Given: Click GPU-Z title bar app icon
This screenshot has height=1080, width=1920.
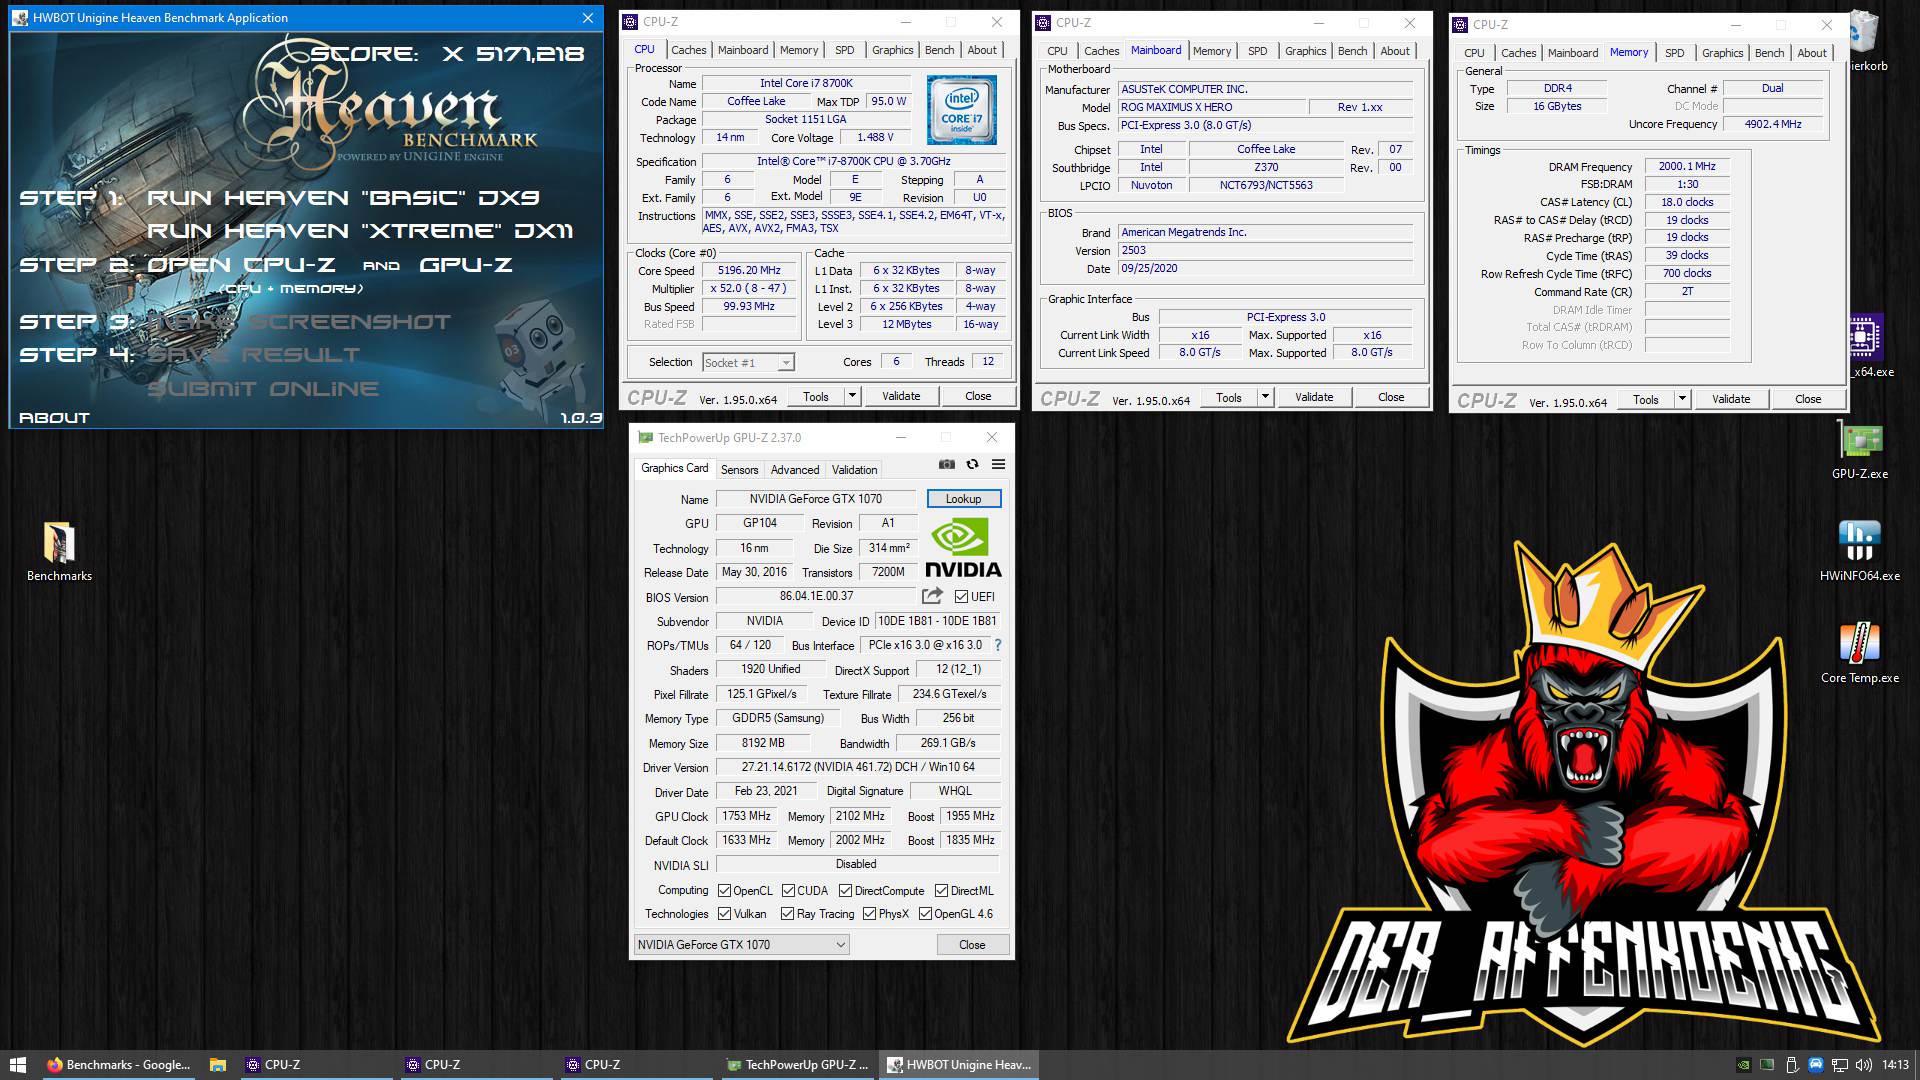Looking at the screenshot, I should tap(645, 438).
